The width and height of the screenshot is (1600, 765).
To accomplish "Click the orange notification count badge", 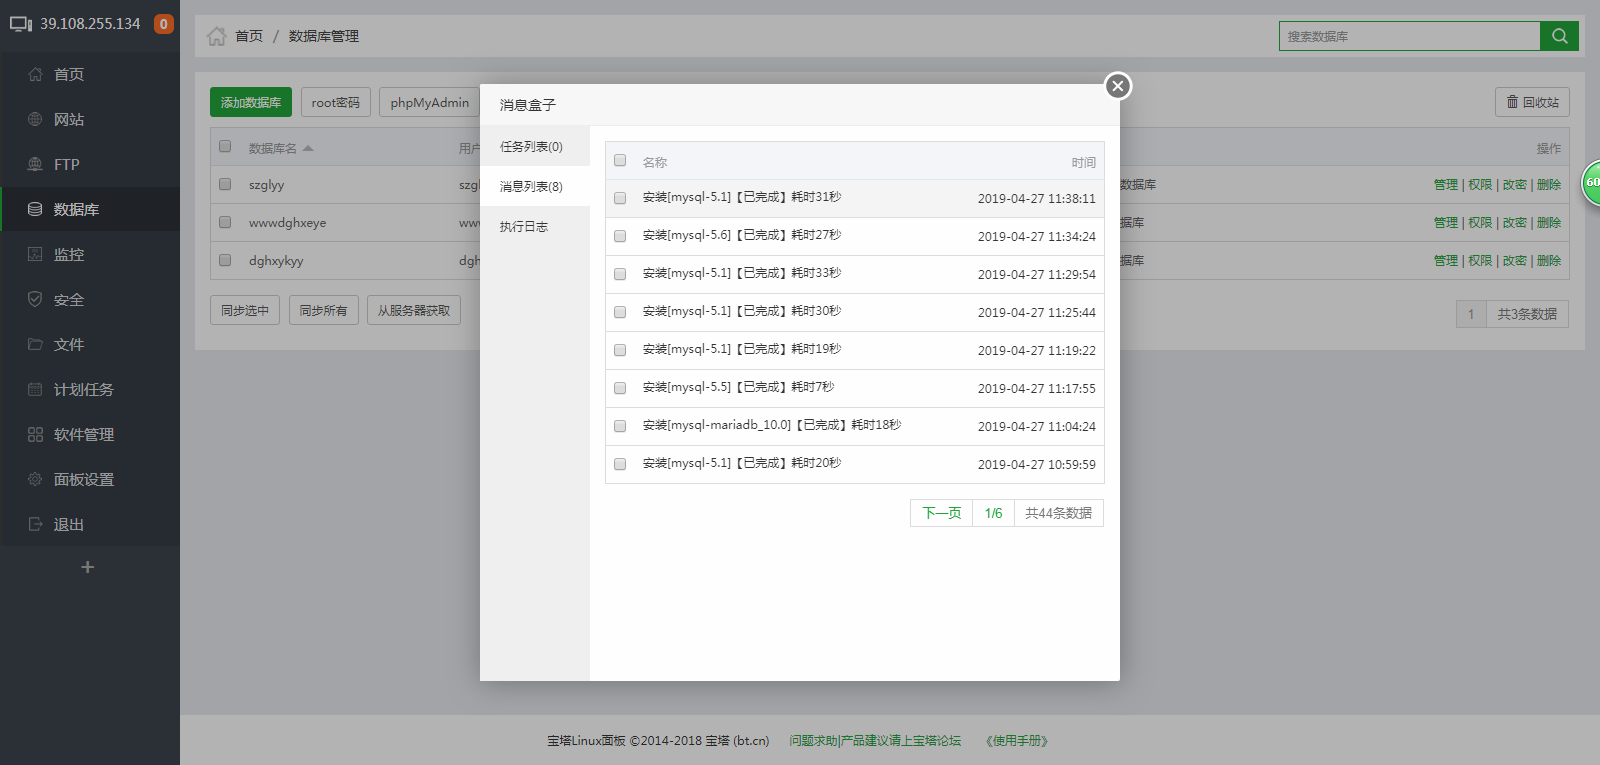I will [164, 24].
